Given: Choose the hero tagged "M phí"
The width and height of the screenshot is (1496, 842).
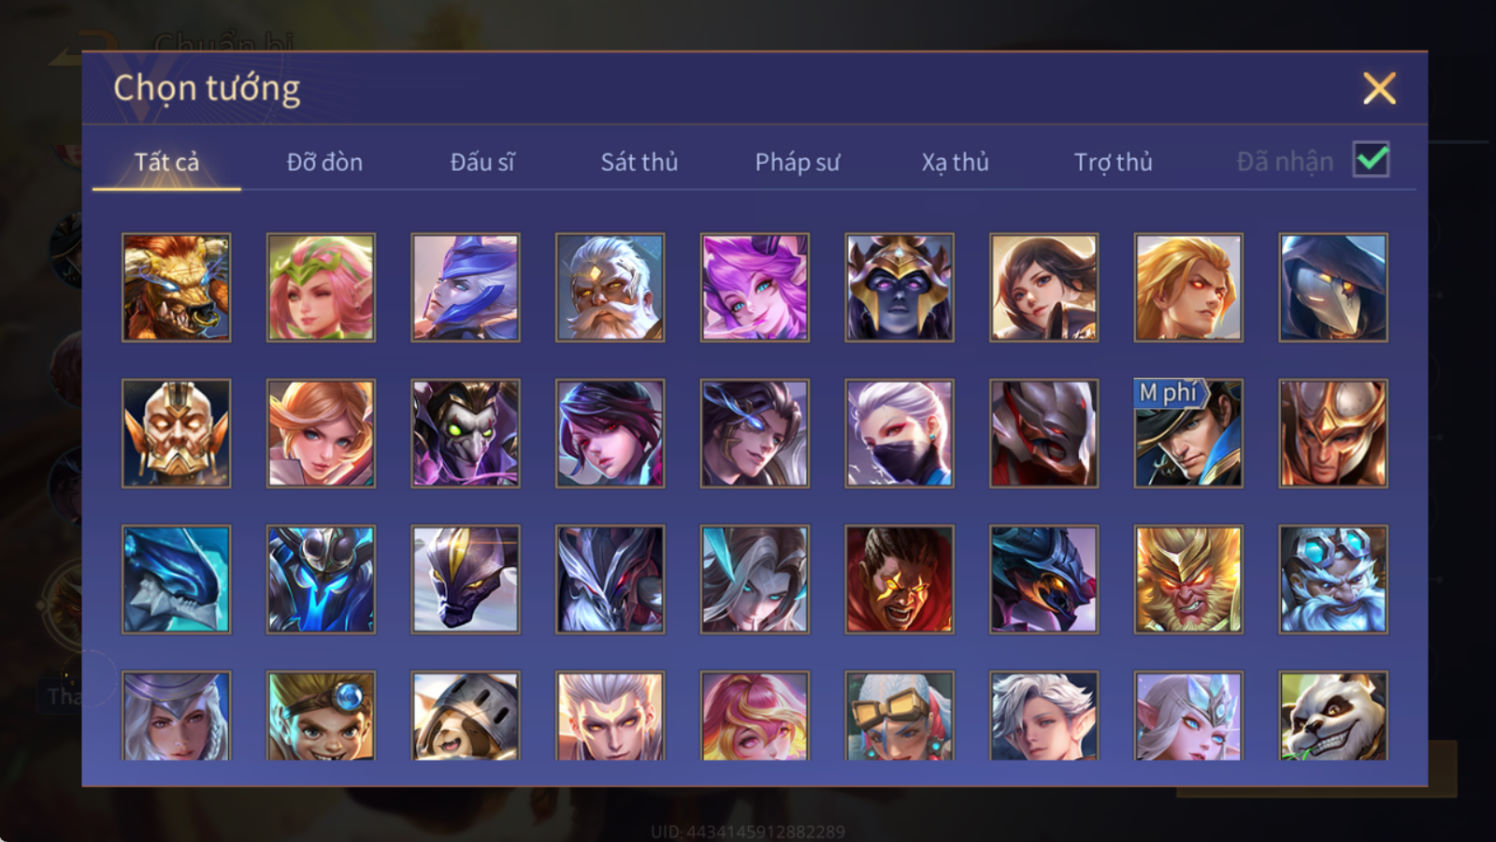Looking at the screenshot, I should tap(1188, 433).
